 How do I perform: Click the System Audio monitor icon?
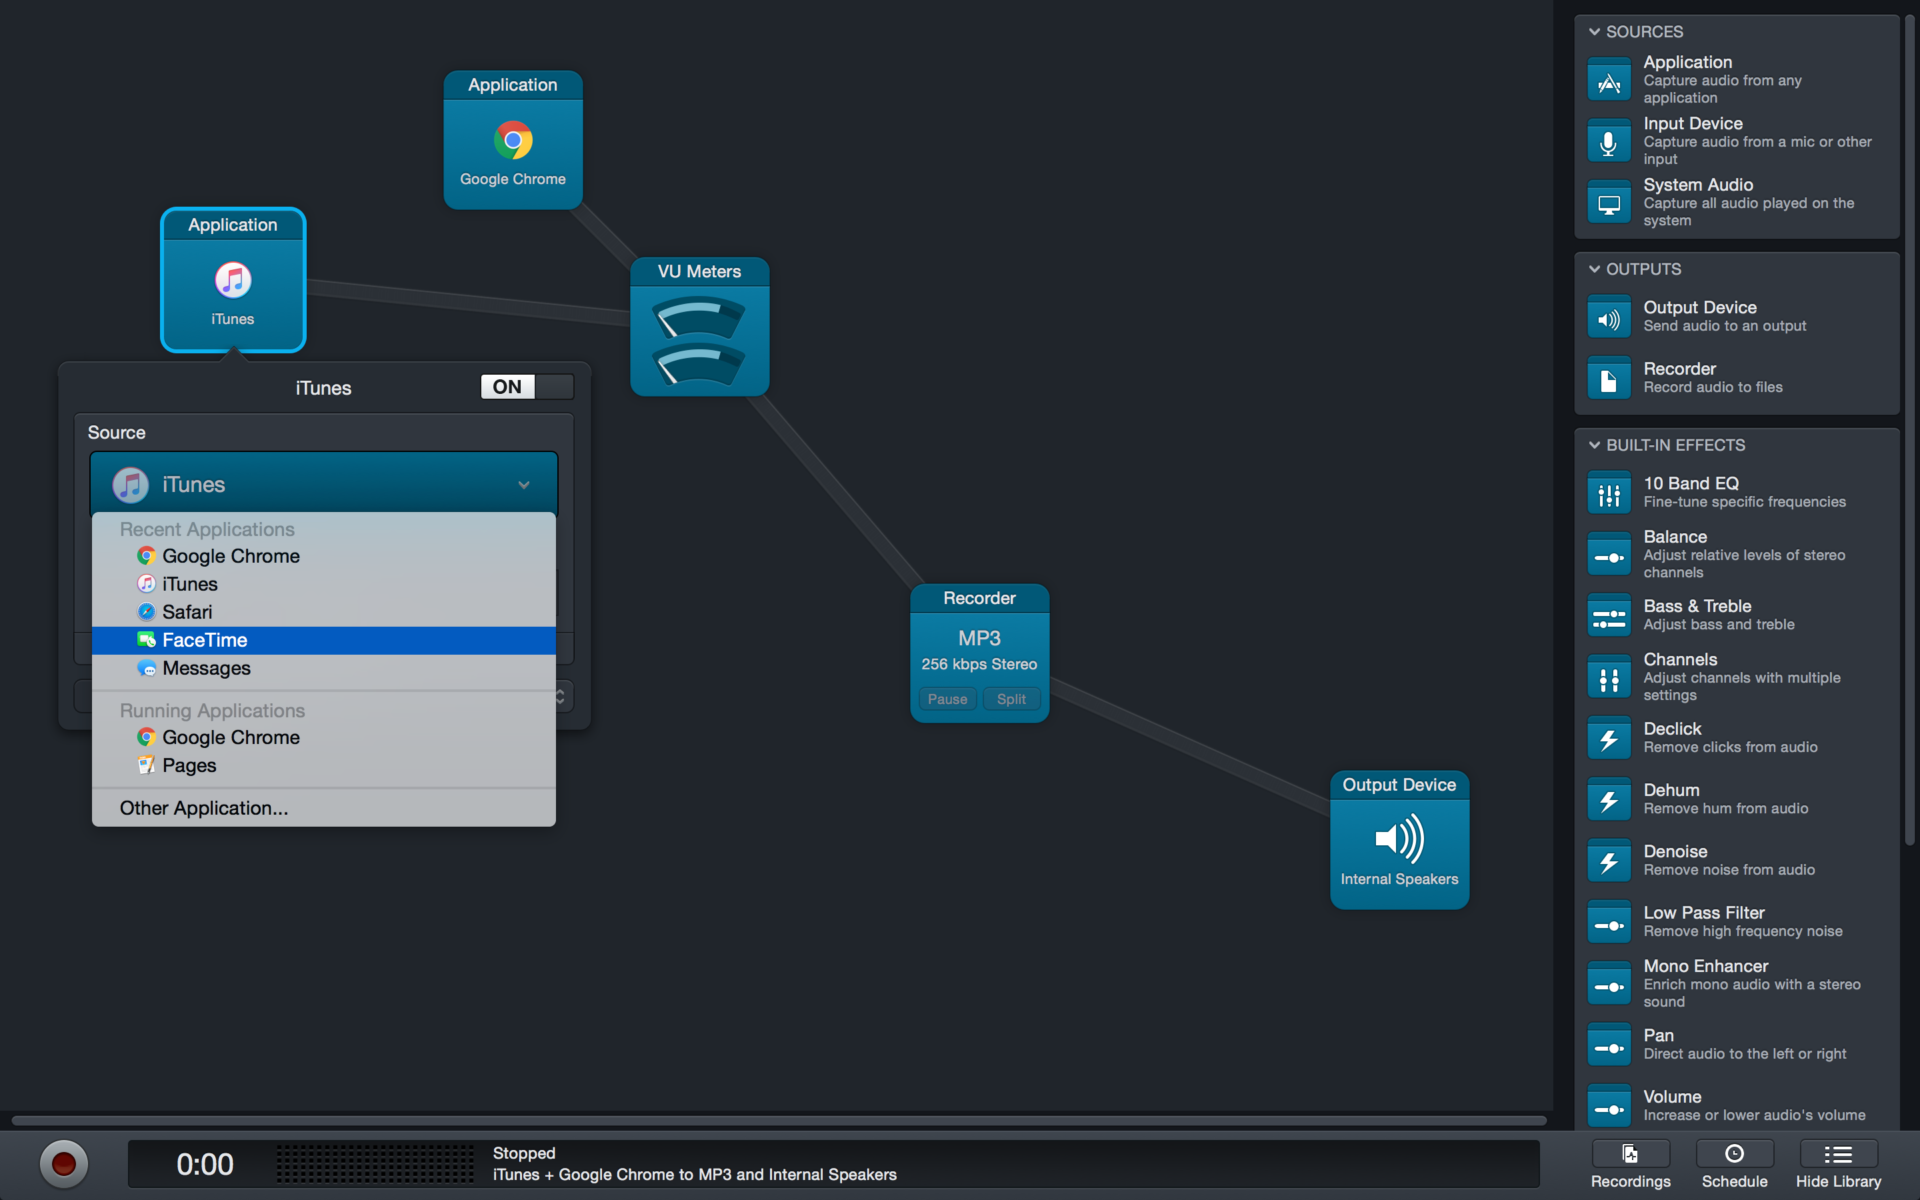point(1609,203)
